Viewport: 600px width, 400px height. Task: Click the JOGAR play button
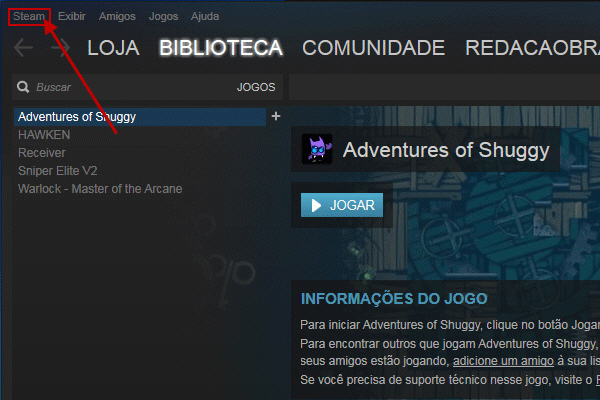tap(342, 205)
